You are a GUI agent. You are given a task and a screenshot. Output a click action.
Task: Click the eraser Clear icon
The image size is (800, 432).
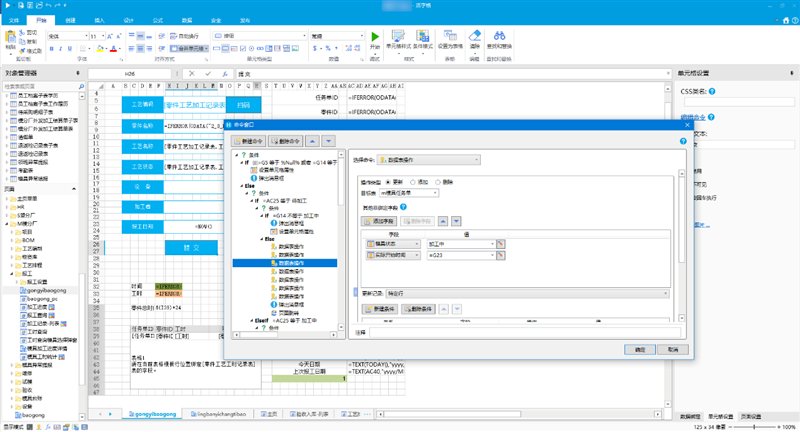pyautogui.click(x=474, y=35)
